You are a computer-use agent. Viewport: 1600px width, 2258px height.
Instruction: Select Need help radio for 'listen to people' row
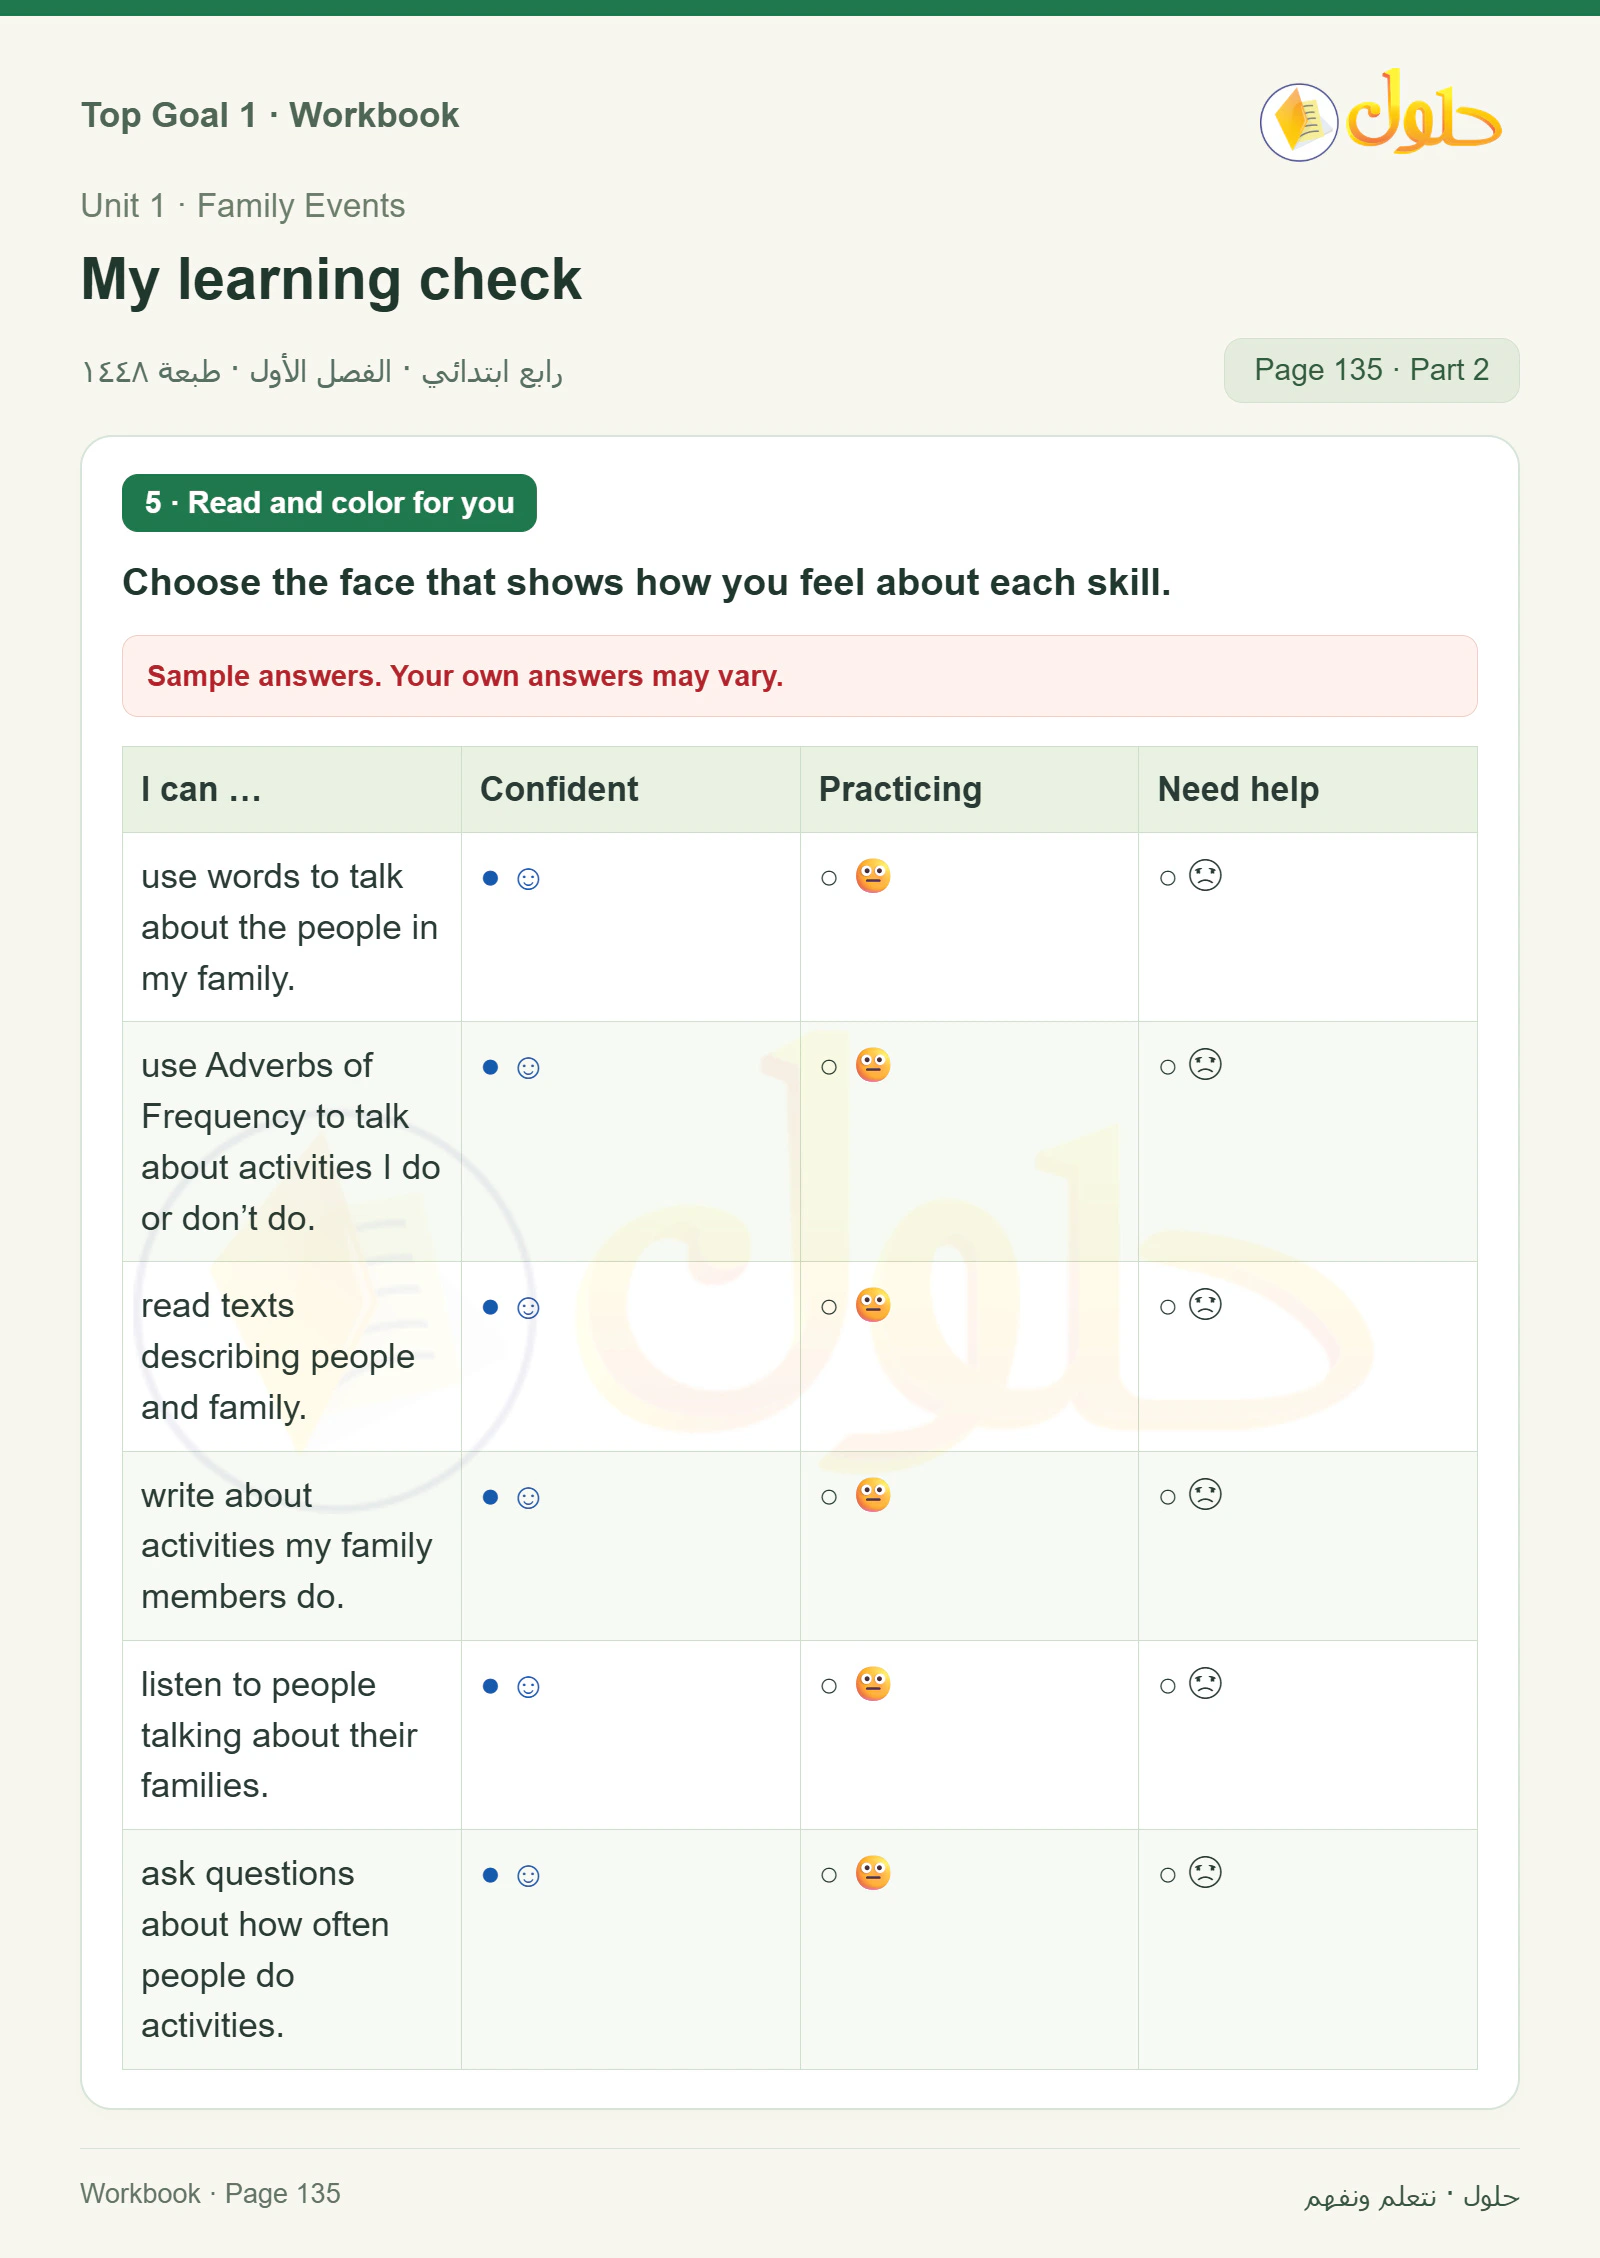pos(1167,1686)
